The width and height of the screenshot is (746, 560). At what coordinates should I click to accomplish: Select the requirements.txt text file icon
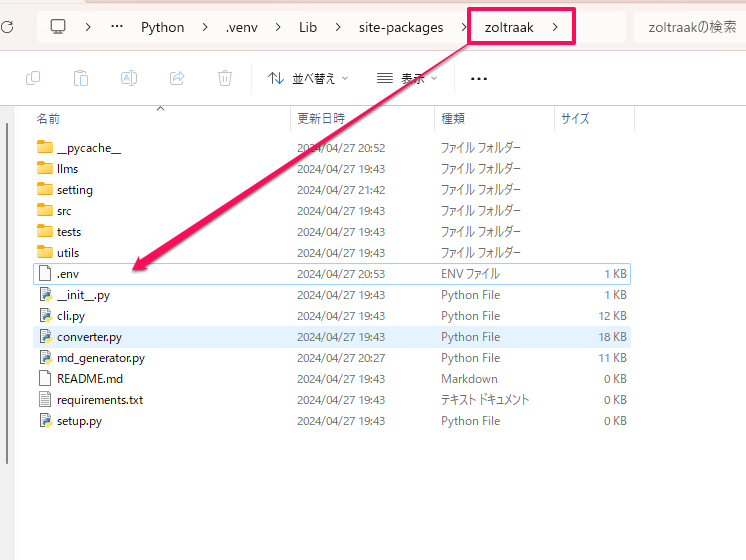click(x=45, y=399)
